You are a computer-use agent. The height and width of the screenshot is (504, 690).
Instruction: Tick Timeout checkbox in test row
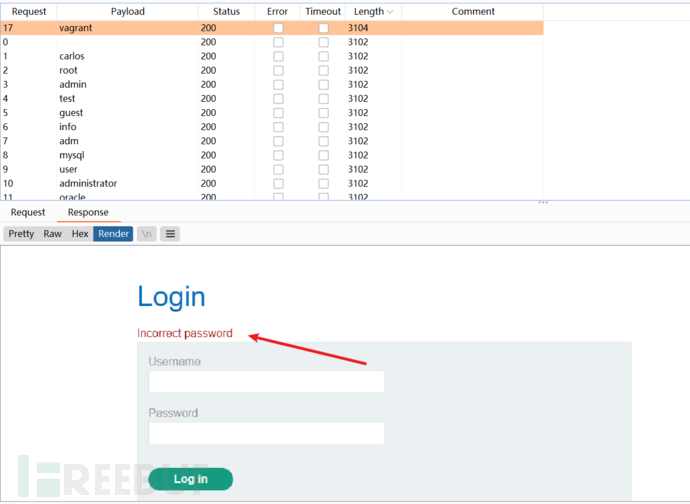323,99
